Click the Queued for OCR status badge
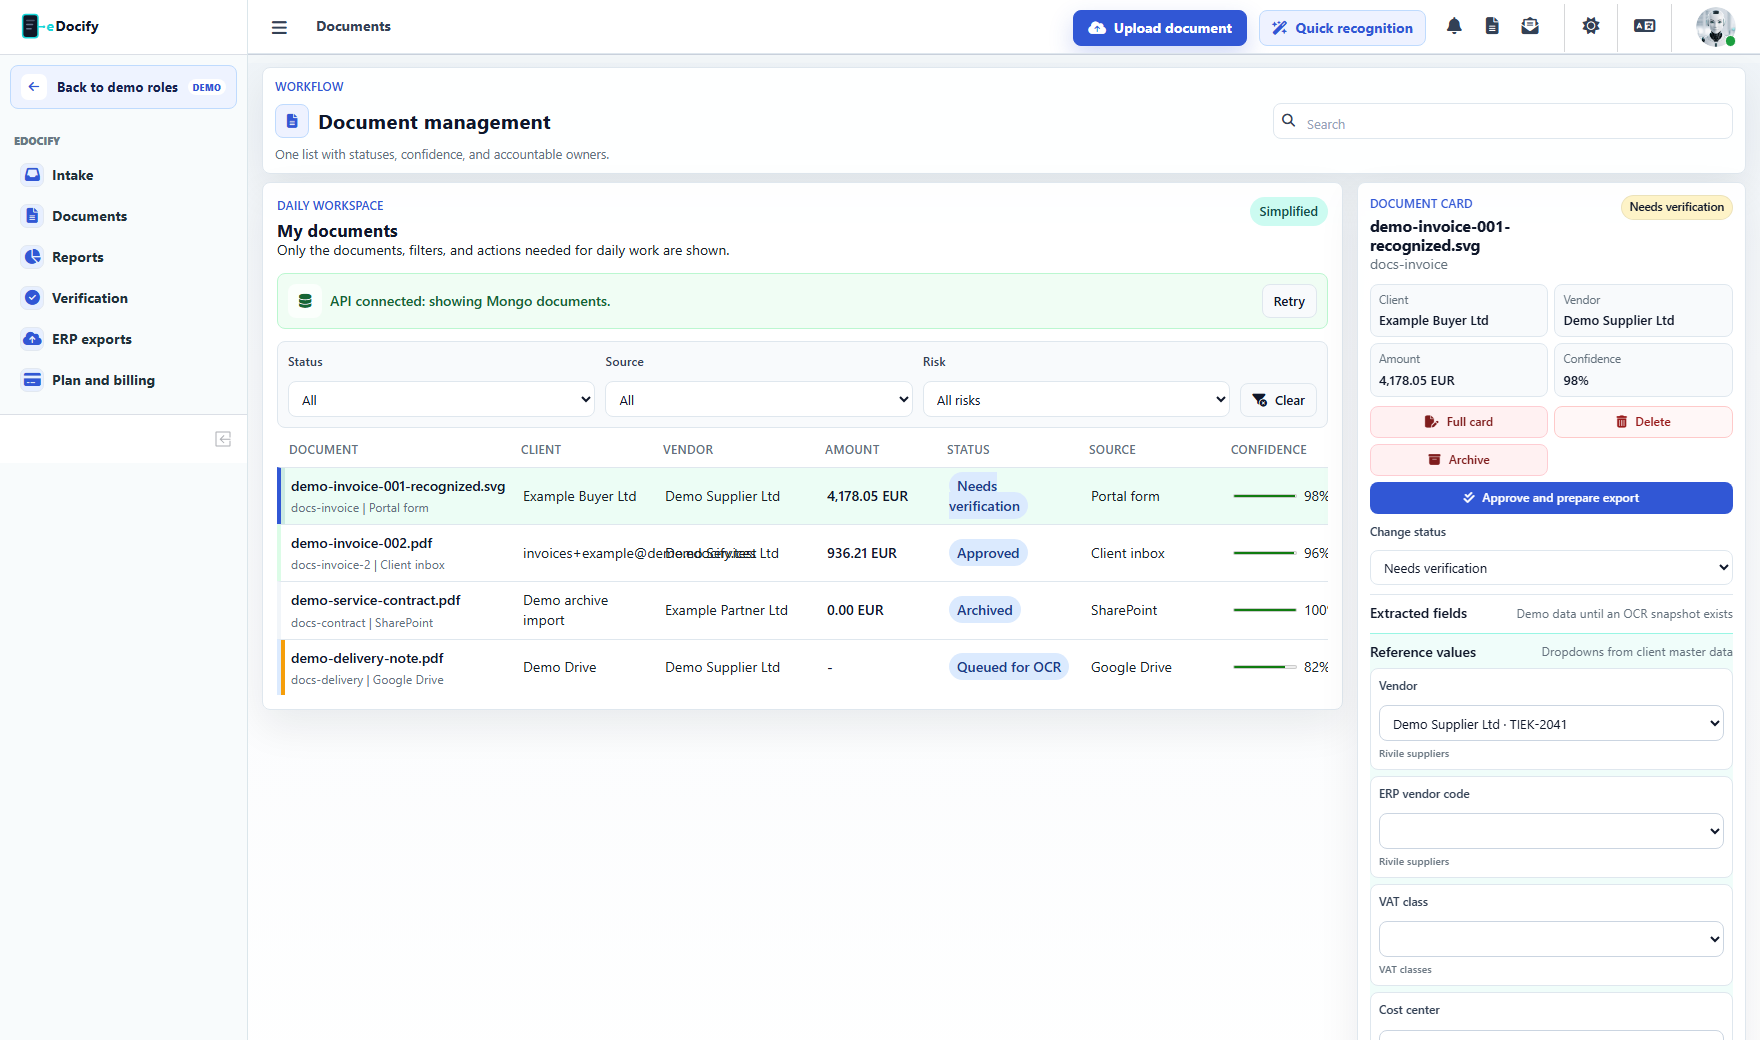This screenshot has width=1760, height=1040. 1009,667
